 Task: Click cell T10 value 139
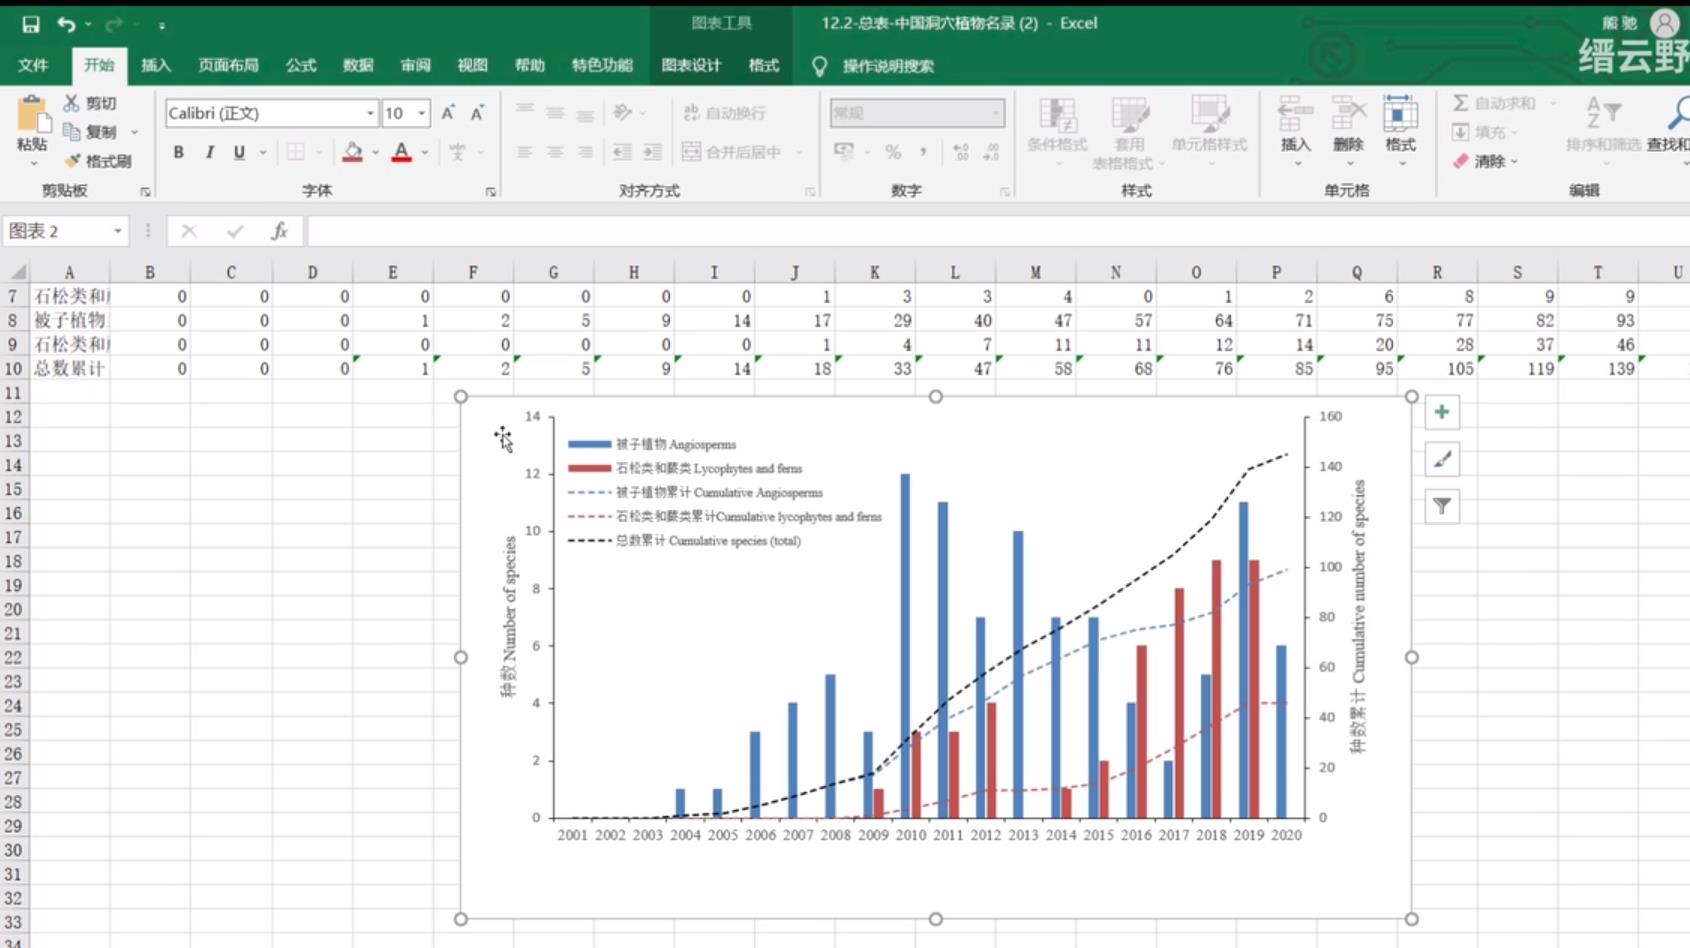(1598, 368)
